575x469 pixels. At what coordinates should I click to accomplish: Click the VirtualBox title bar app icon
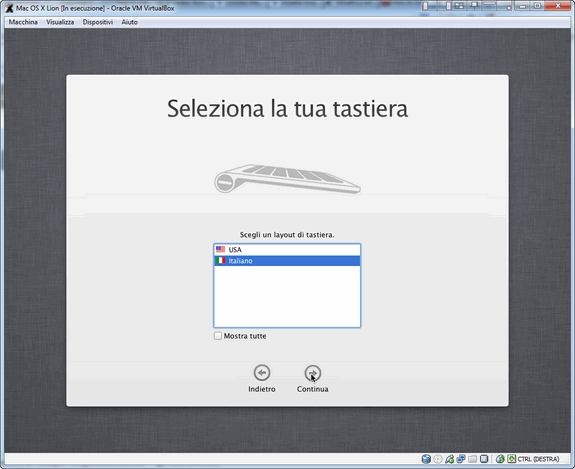point(9,8)
